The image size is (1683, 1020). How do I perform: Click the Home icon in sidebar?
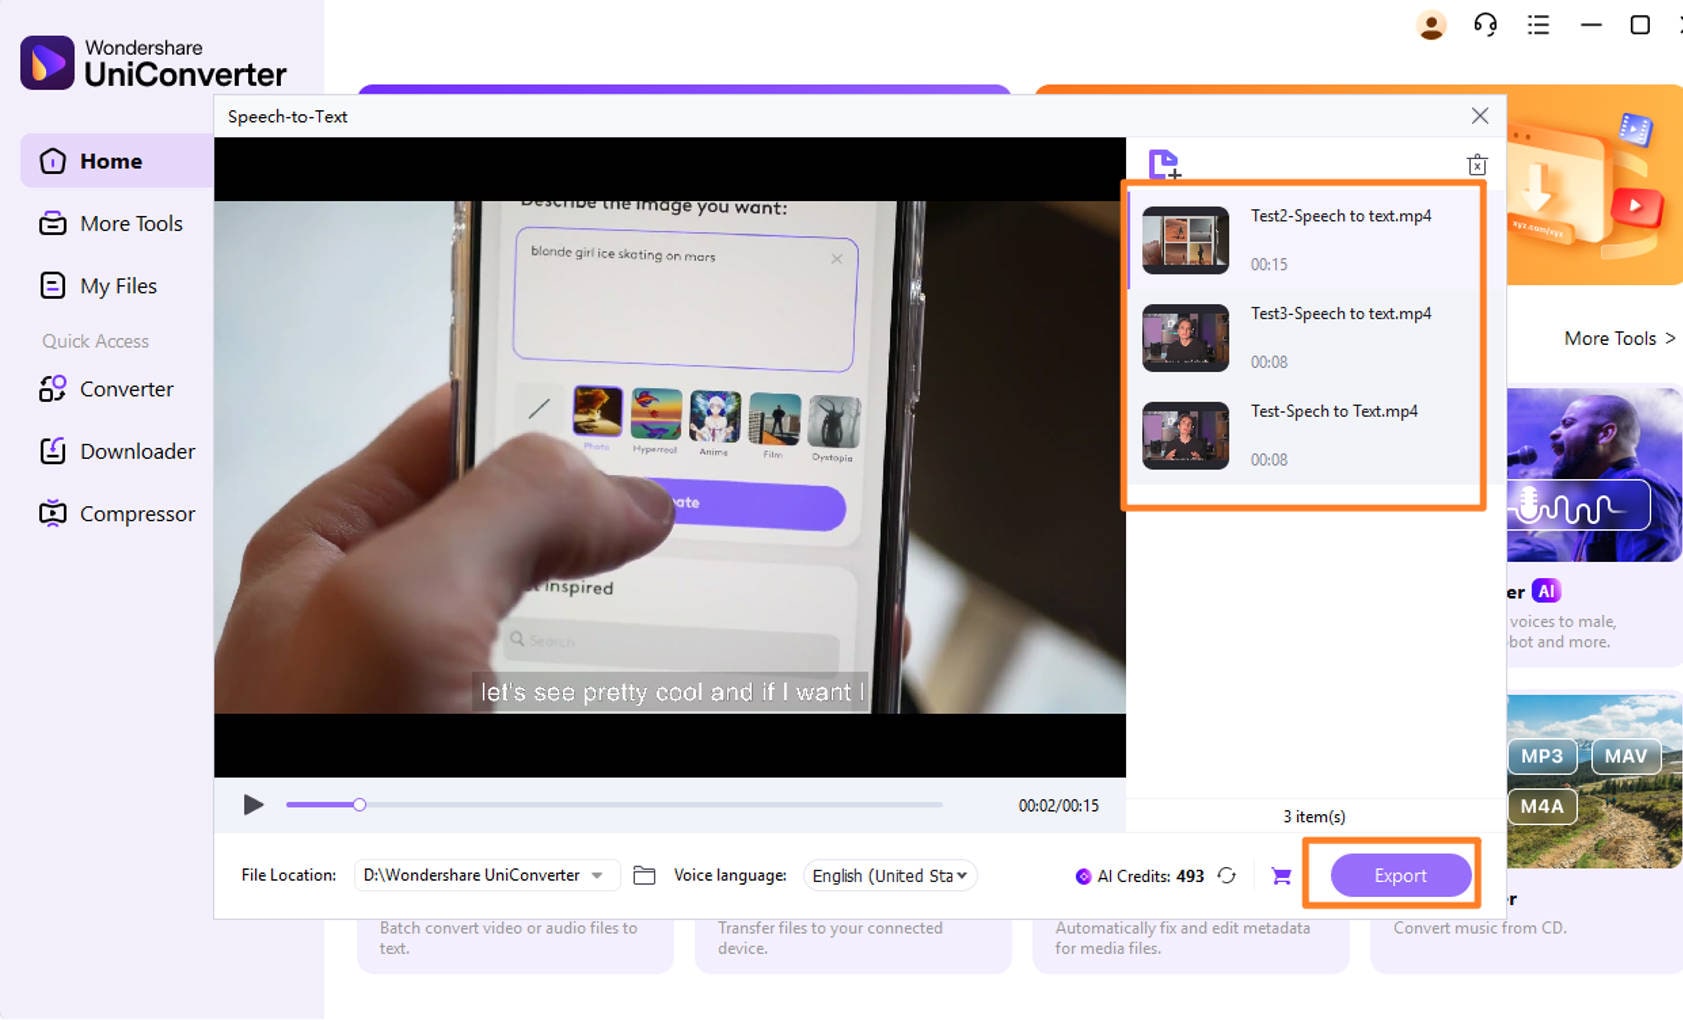click(53, 161)
